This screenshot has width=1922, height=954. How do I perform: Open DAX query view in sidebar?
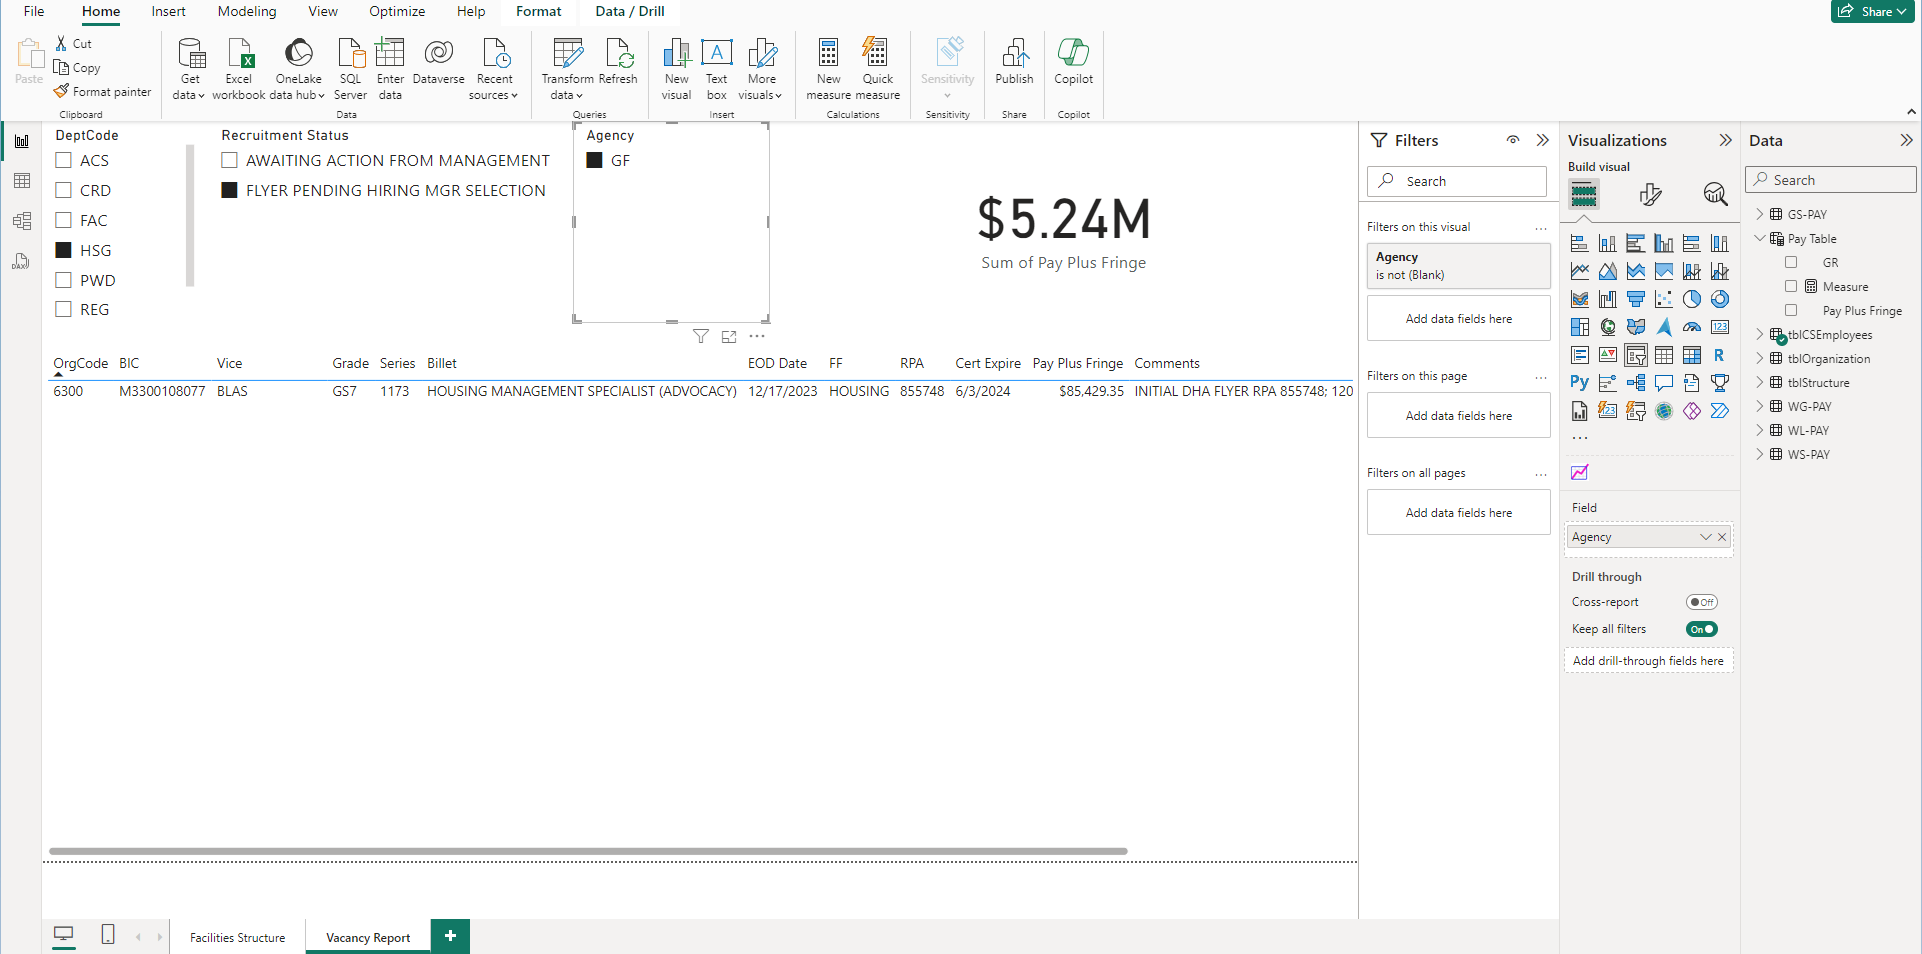[21, 261]
